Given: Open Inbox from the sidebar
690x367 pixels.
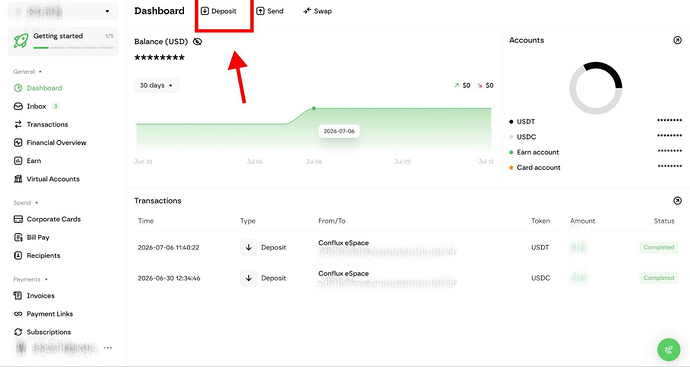Looking at the screenshot, I should (x=36, y=106).
